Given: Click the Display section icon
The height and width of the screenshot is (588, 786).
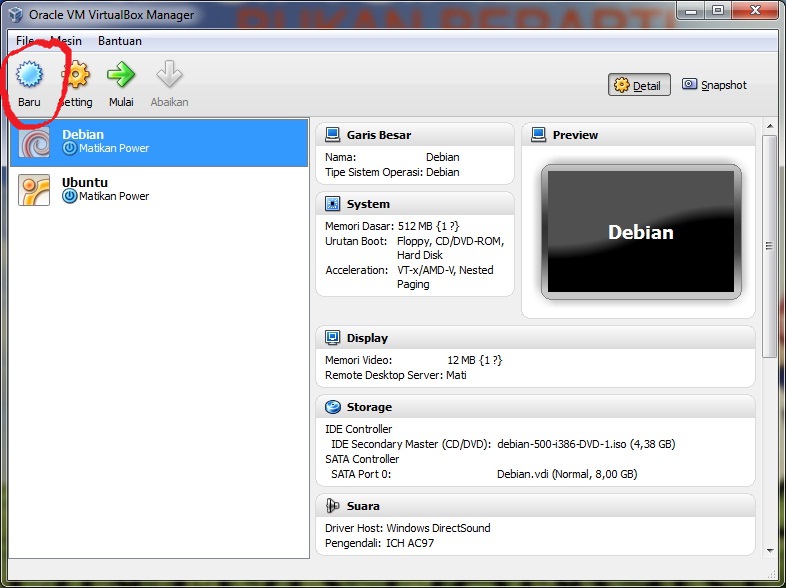Looking at the screenshot, I should point(332,338).
